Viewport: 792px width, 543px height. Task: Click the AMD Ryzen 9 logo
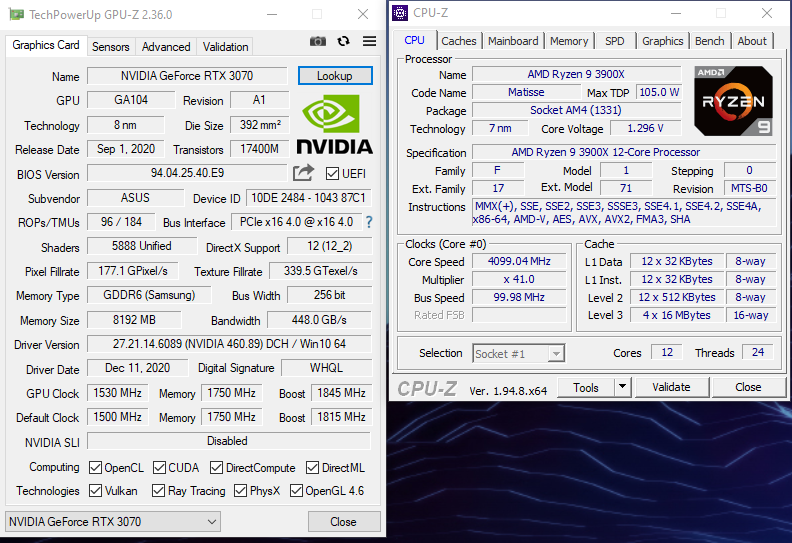pyautogui.click(x=733, y=101)
